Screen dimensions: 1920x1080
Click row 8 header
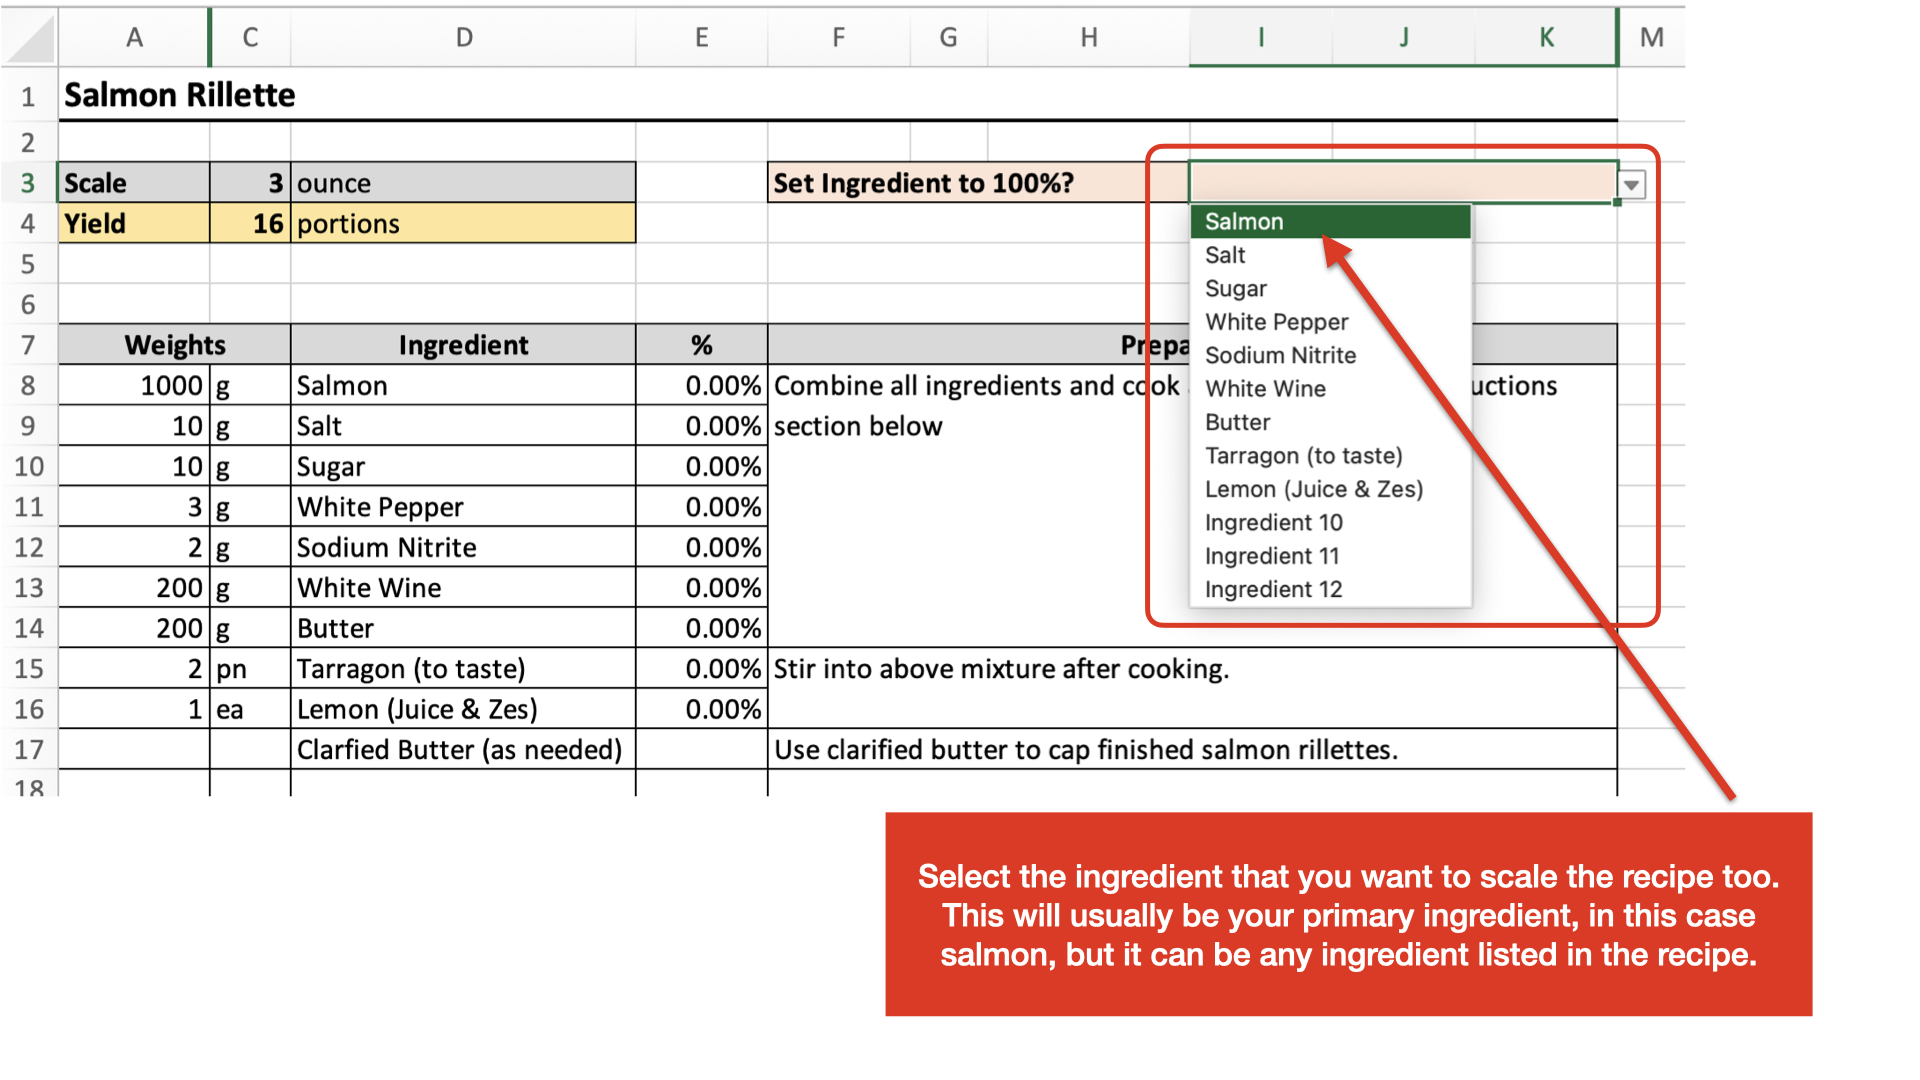[29, 385]
